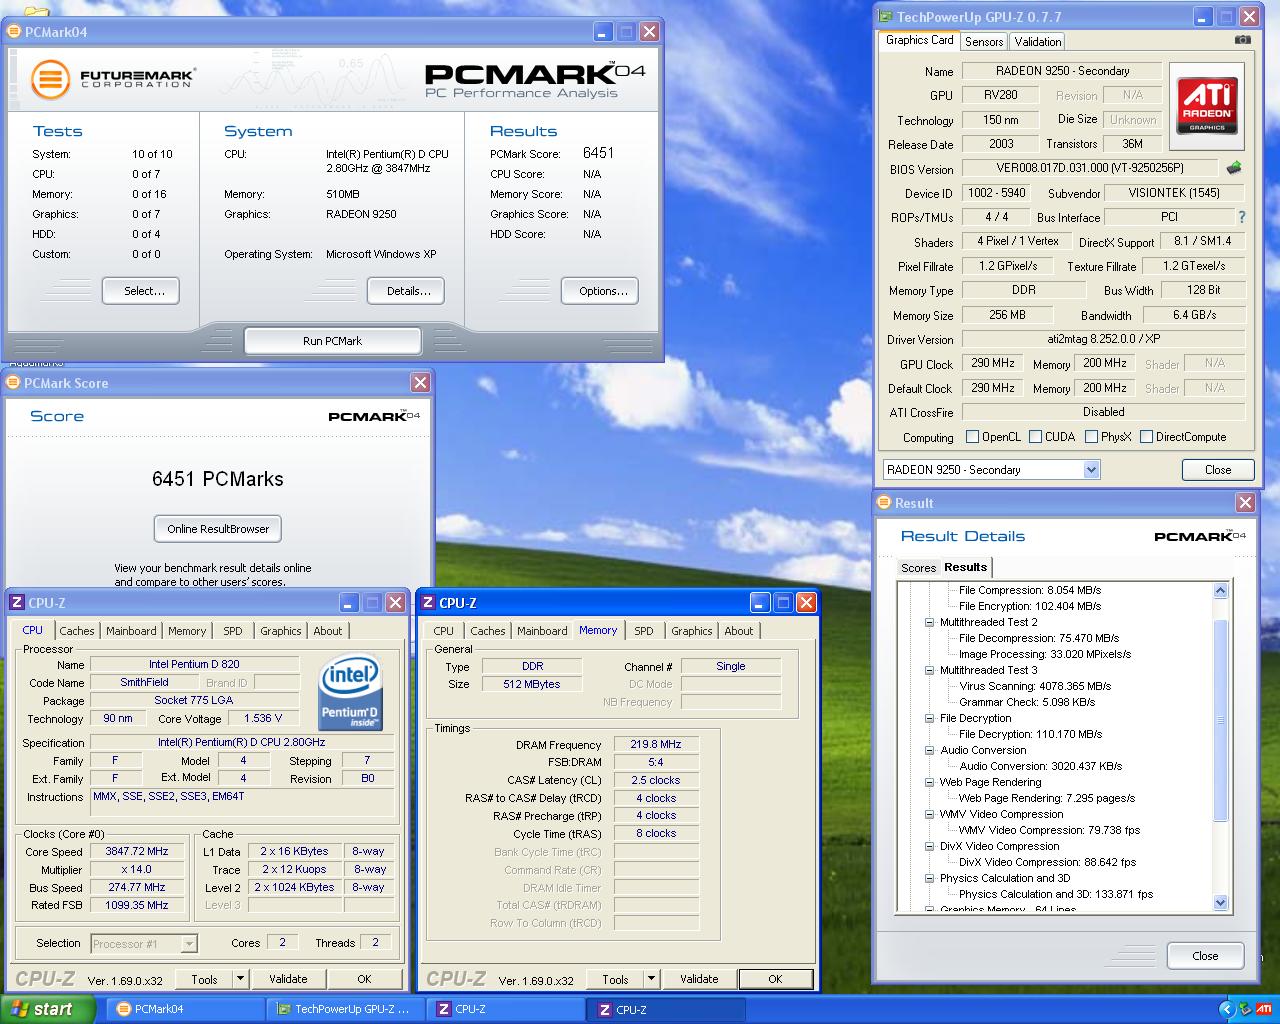Click PCMark Score title bar icon
The image size is (1280, 1024).
[x=14, y=382]
